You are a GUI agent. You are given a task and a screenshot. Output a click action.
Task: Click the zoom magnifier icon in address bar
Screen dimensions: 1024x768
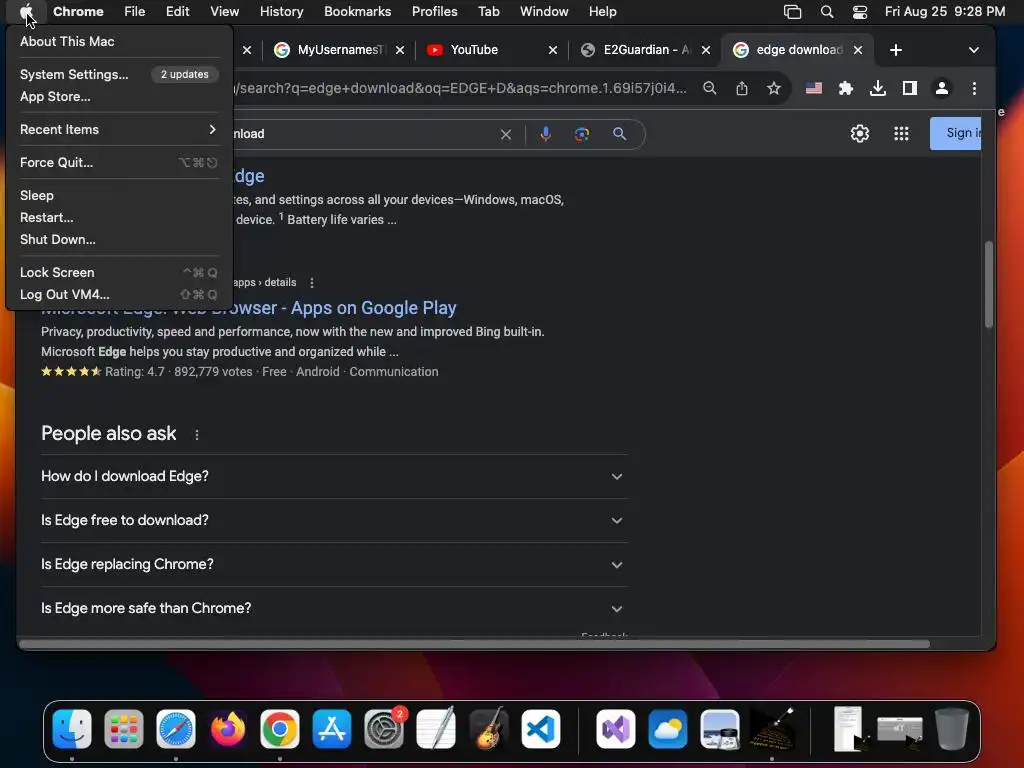pos(709,88)
